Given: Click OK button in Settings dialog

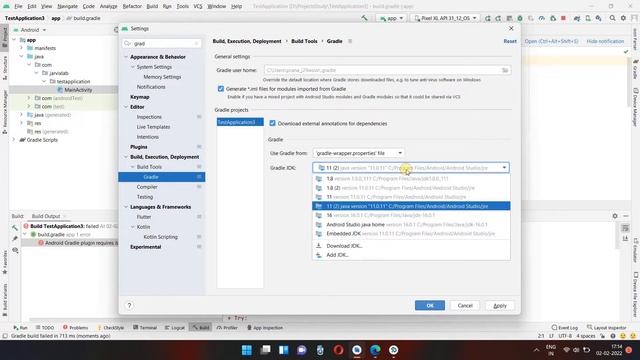Looking at the screenshot, I should click(430, 305).
